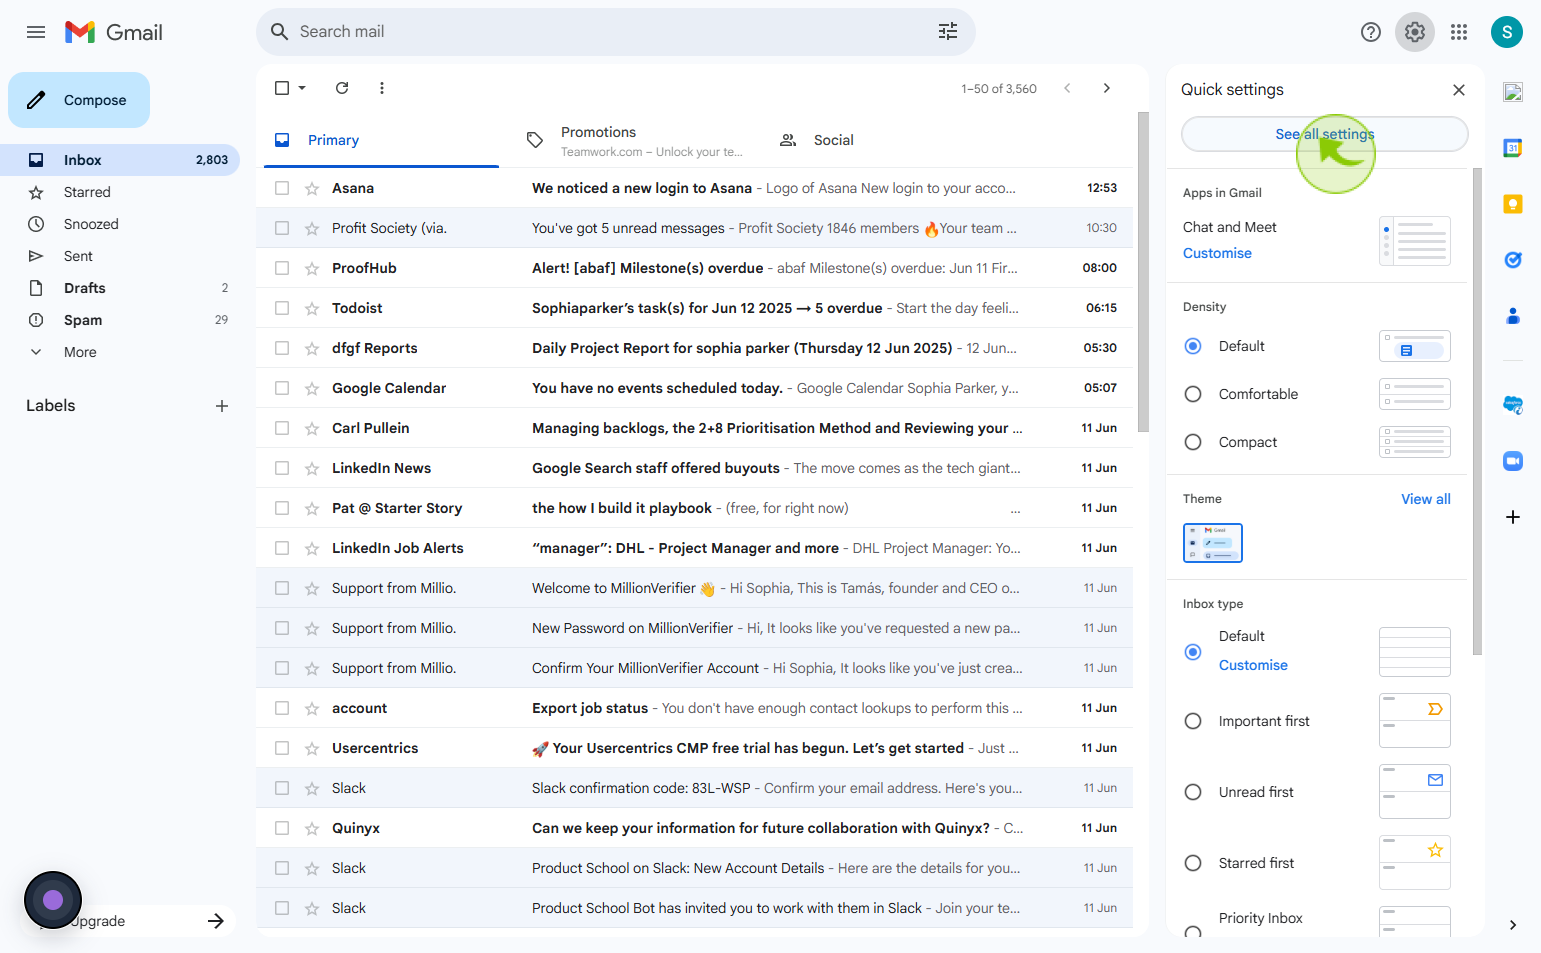Click the Gmail logo
1541x953 pixels.
pos(114,32)
